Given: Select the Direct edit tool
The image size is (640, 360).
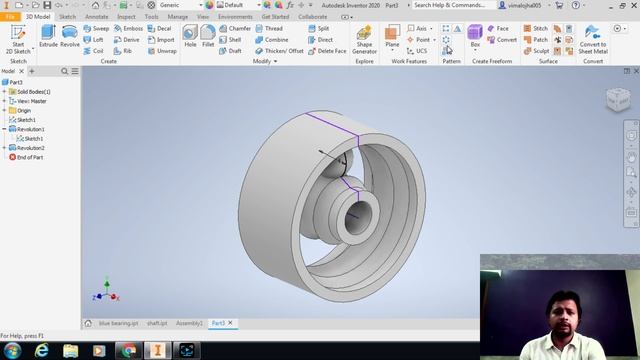Looking at the screenshot, I should [320, 40].
